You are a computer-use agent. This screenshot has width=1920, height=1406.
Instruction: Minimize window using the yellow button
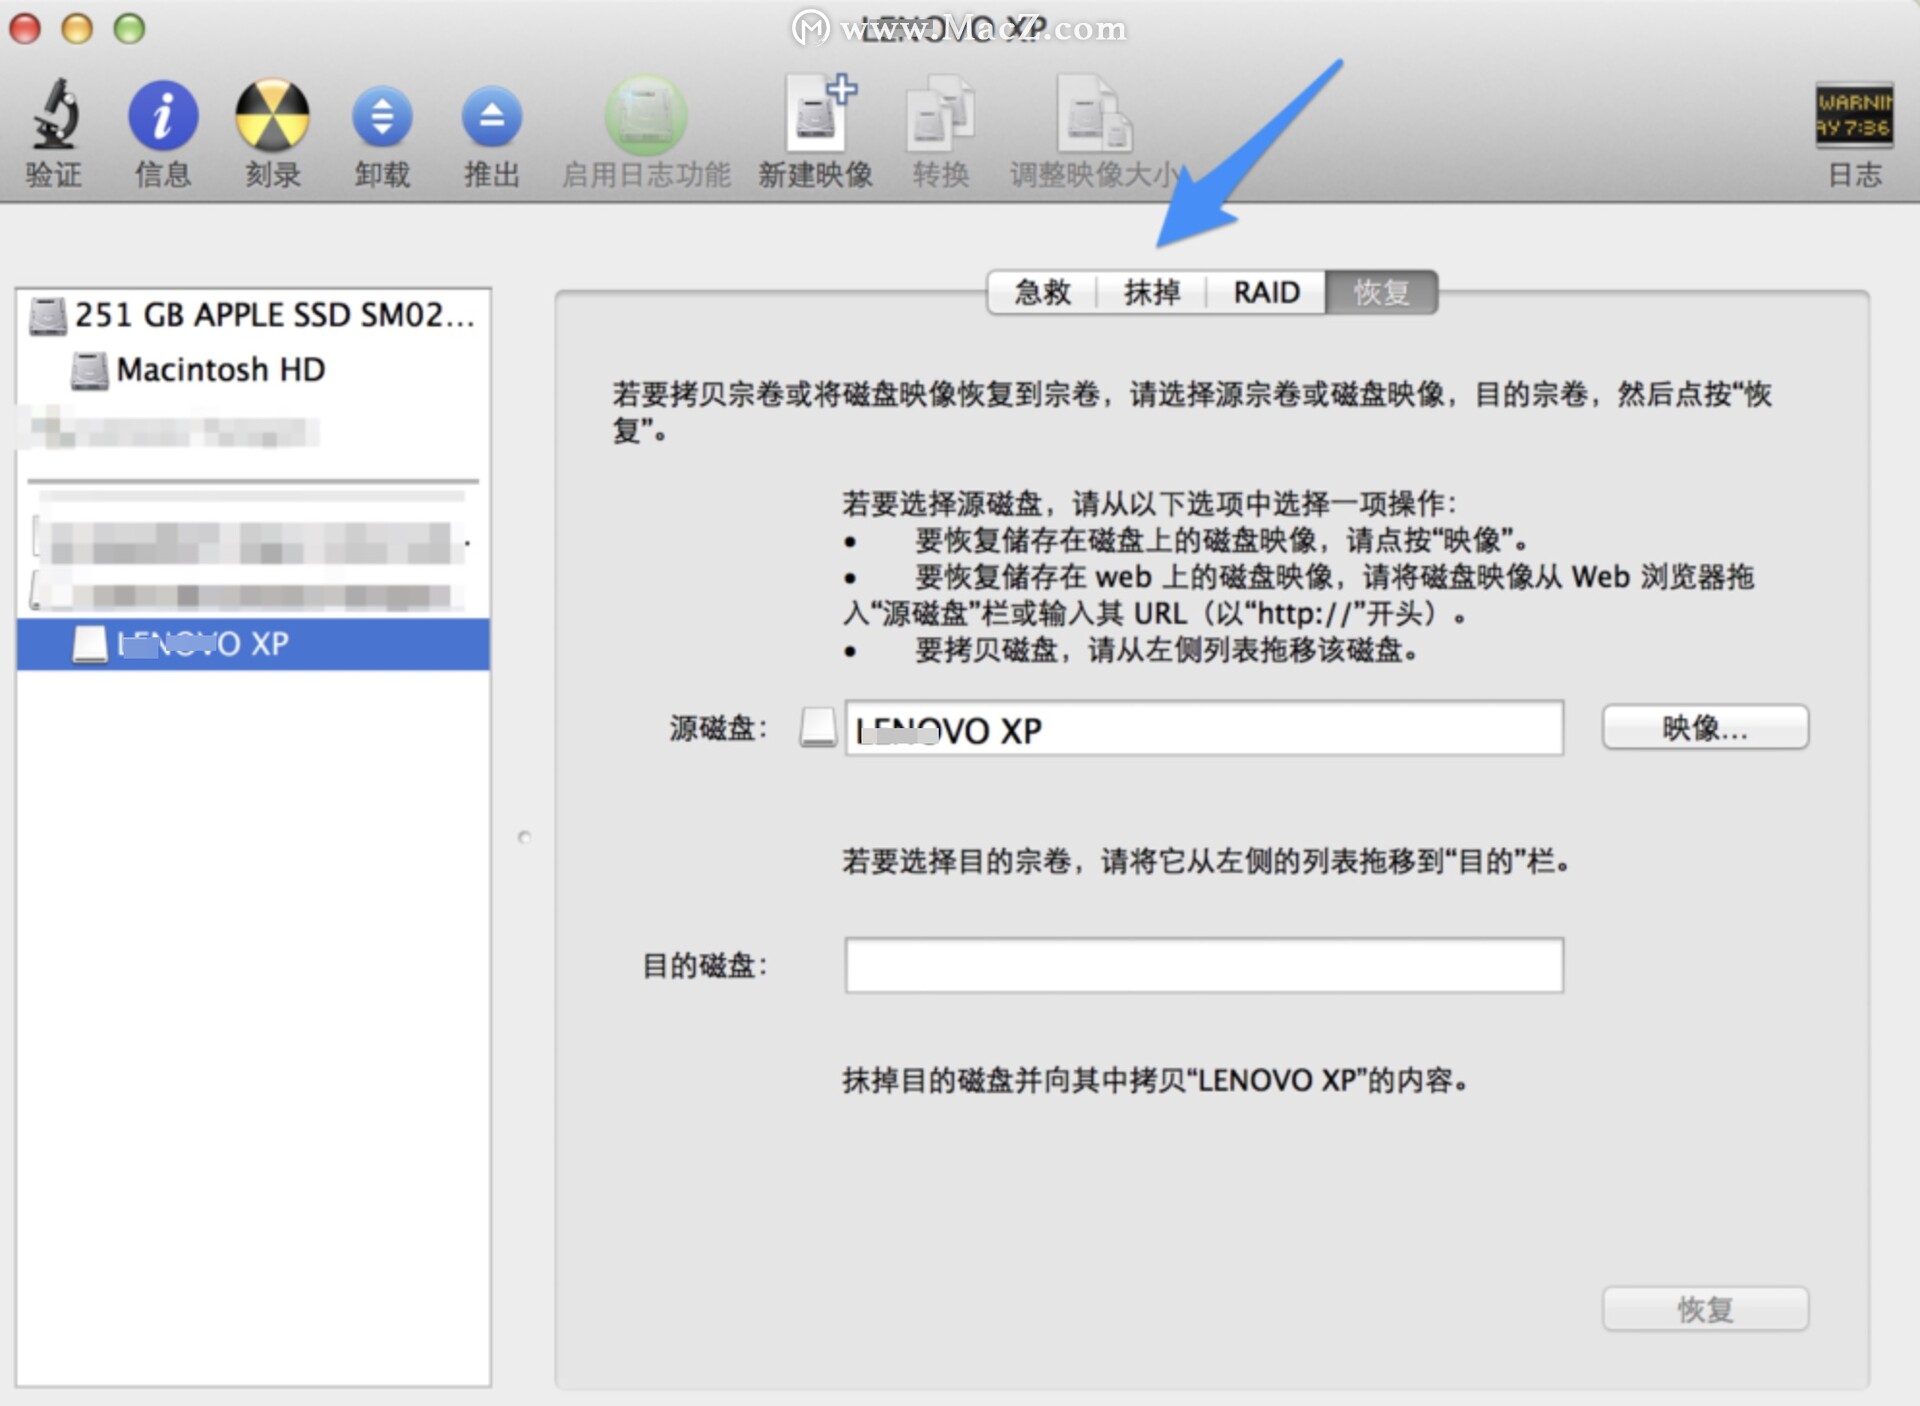(77, 28)
